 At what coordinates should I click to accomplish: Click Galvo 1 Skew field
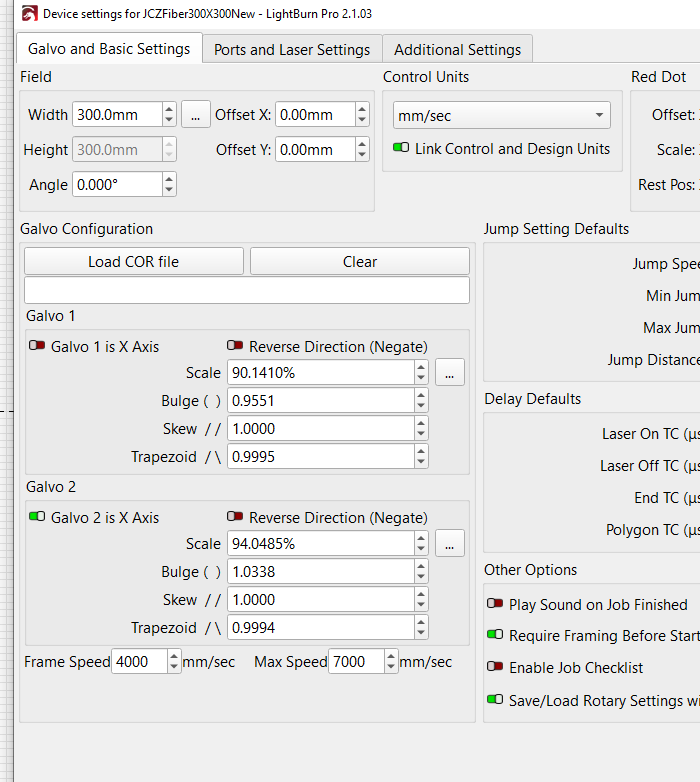click(x=321, y=428)
